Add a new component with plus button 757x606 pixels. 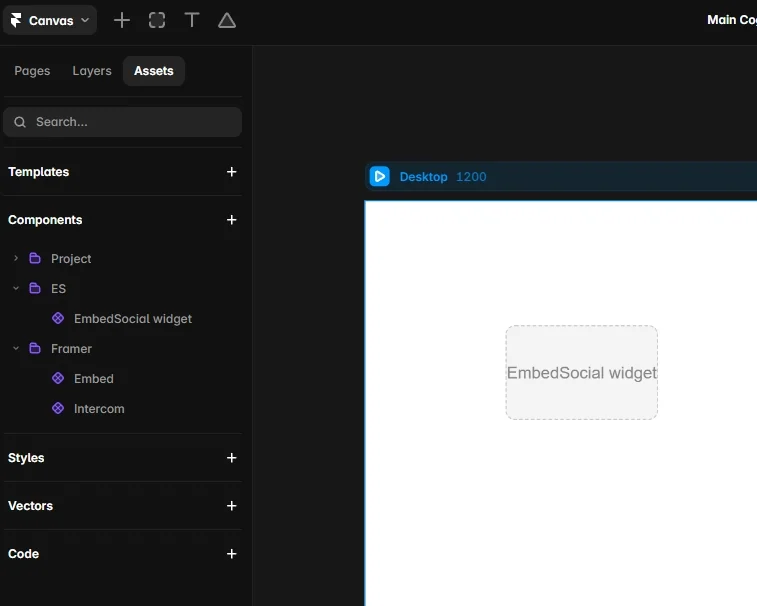tap(232, 220)
